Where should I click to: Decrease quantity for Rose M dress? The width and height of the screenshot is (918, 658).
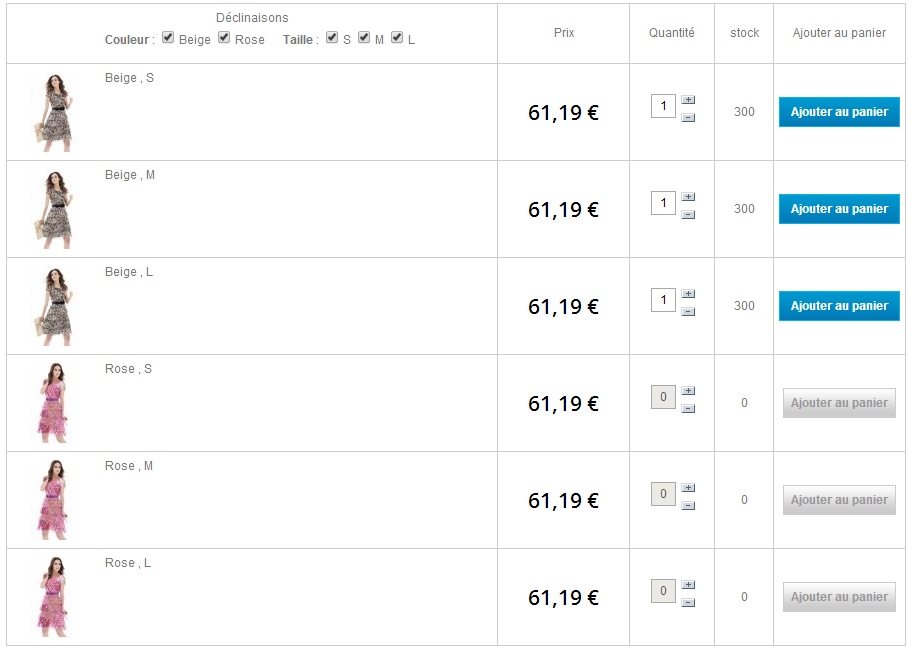[688, 506]
